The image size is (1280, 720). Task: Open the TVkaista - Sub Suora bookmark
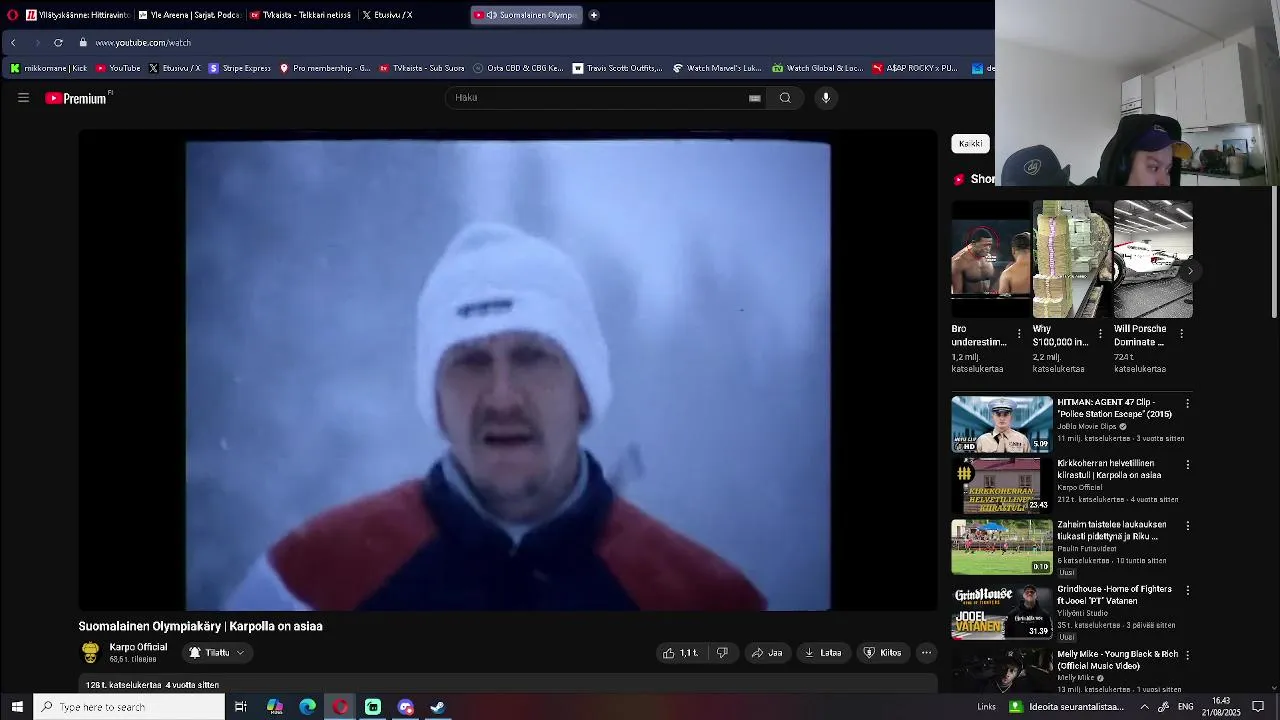422,68
